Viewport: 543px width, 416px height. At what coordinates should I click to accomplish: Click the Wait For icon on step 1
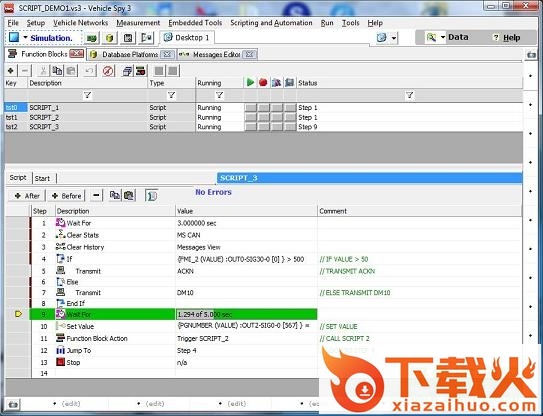pos(60,223)
